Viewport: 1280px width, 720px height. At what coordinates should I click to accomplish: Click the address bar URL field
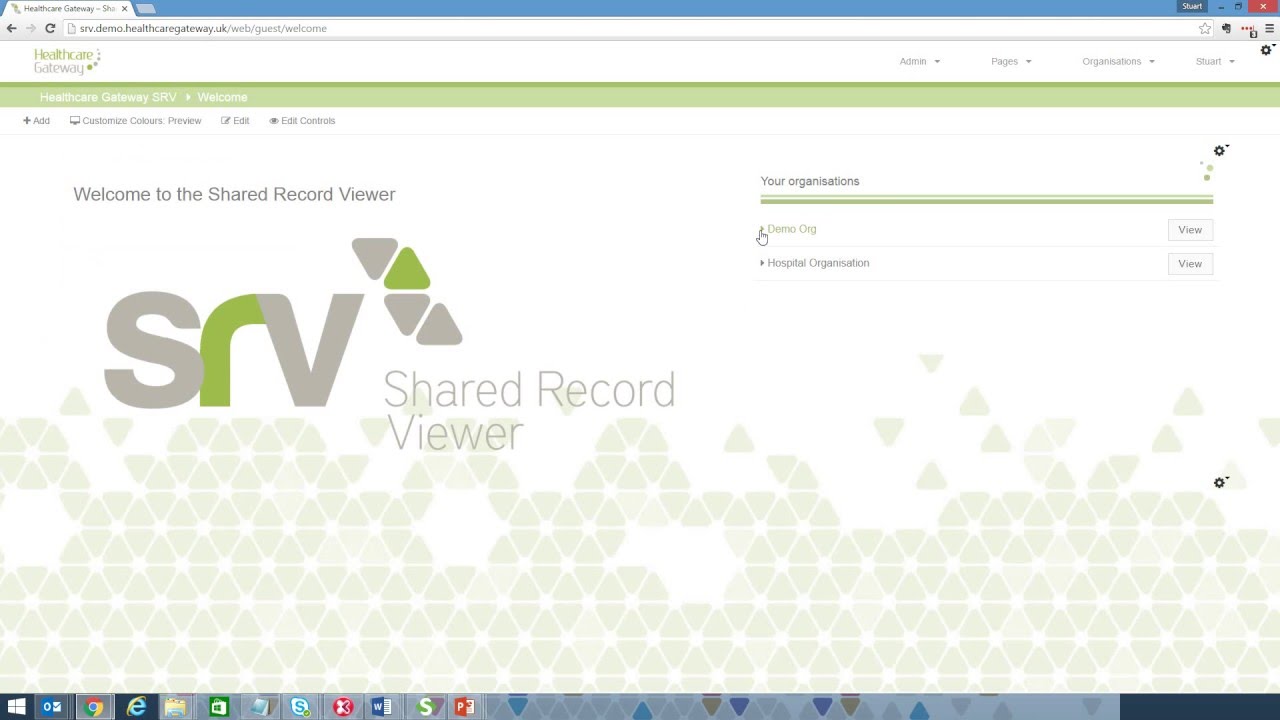pyautogui.click(x=630, y=29)
